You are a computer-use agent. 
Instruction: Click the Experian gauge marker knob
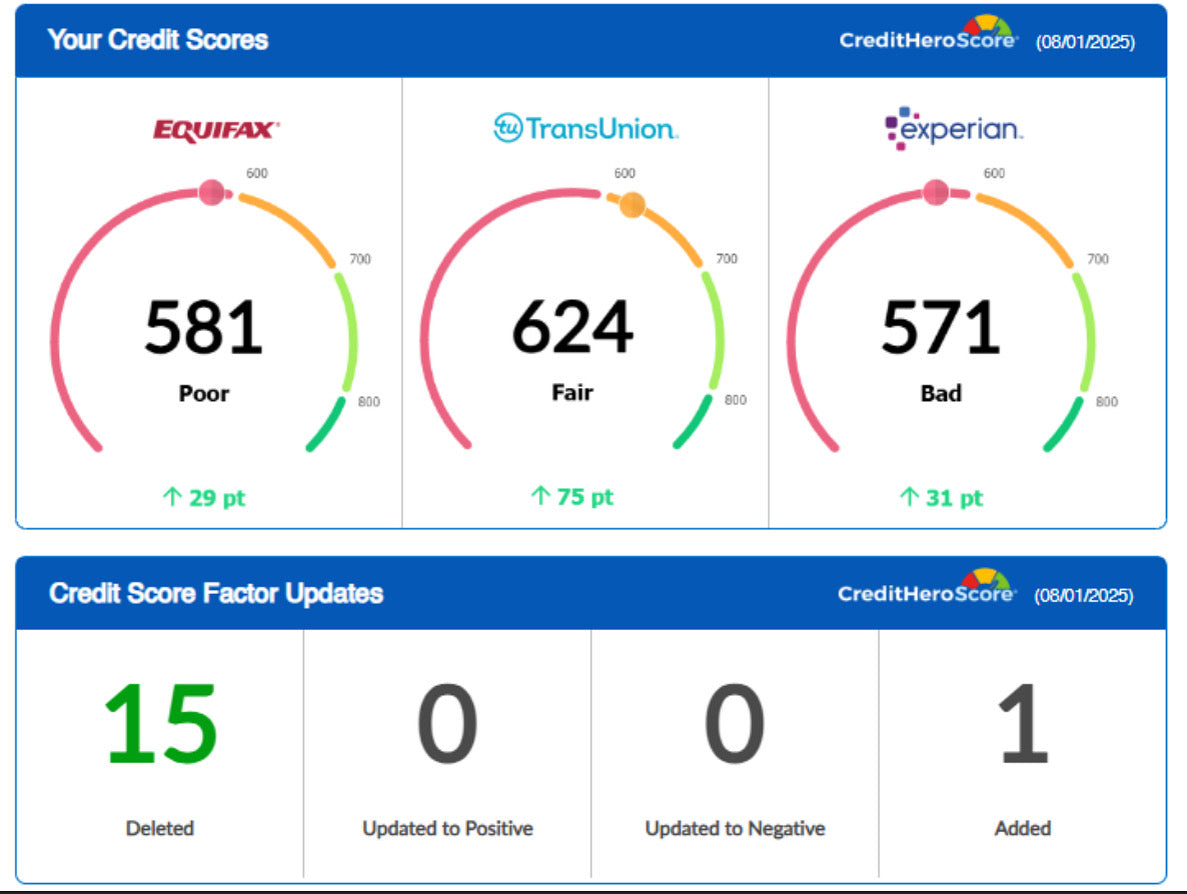[936, 192]
